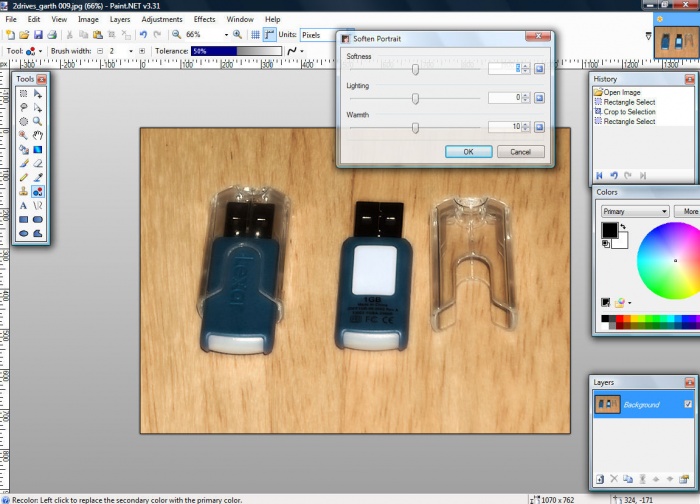Choose the Text tool

tap(23, 204)
